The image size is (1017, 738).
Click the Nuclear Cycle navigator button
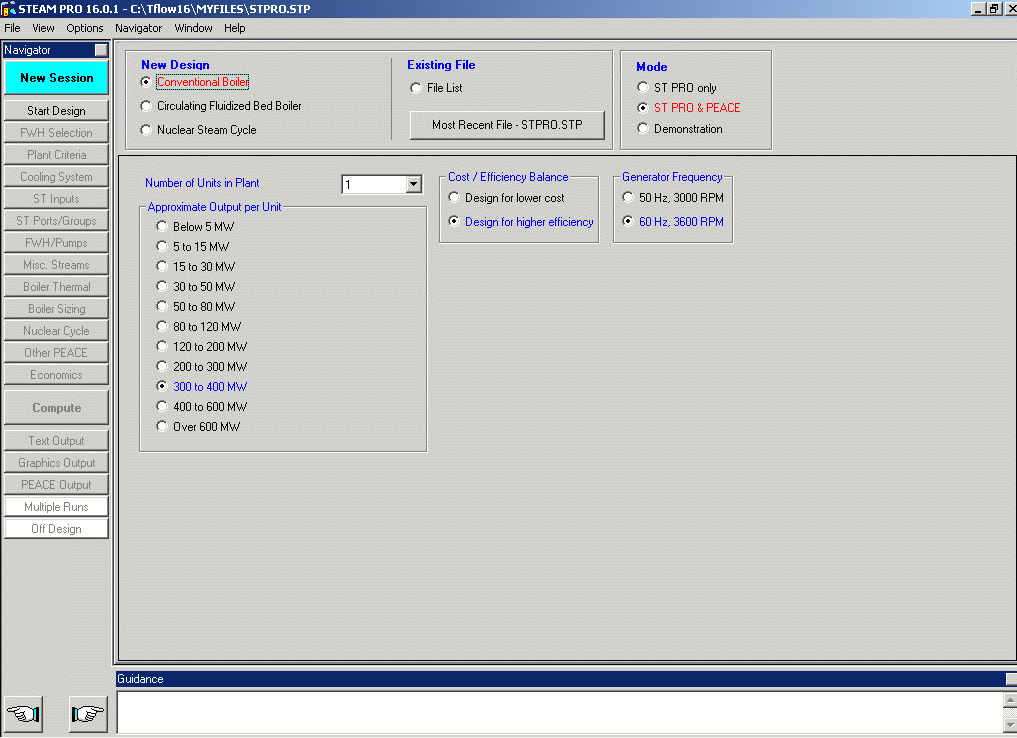pos(56,331)
